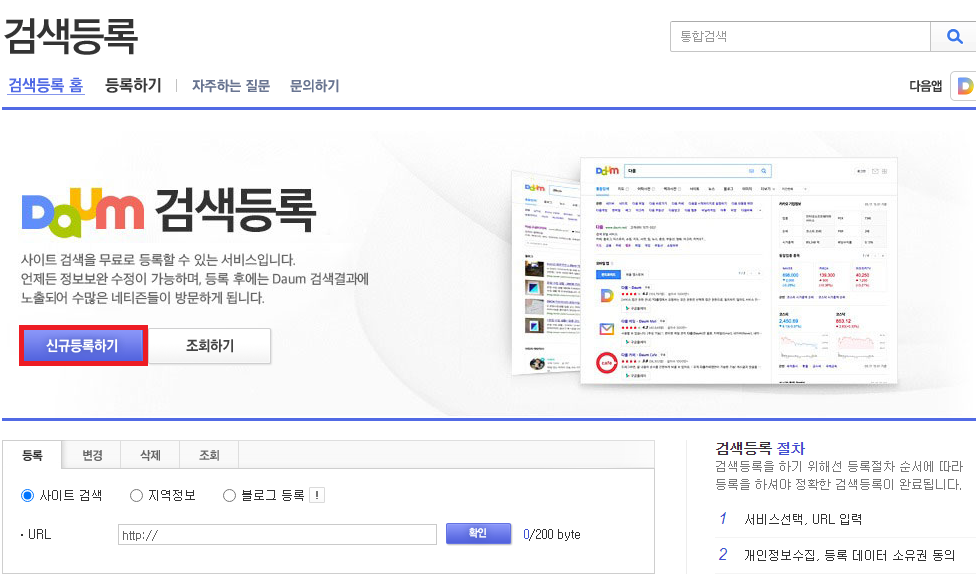The width and height of the screenshot is (976, 574).
Task: Click the Daum search result preview image
Action: pyautogui.click(x=703, y=271)
